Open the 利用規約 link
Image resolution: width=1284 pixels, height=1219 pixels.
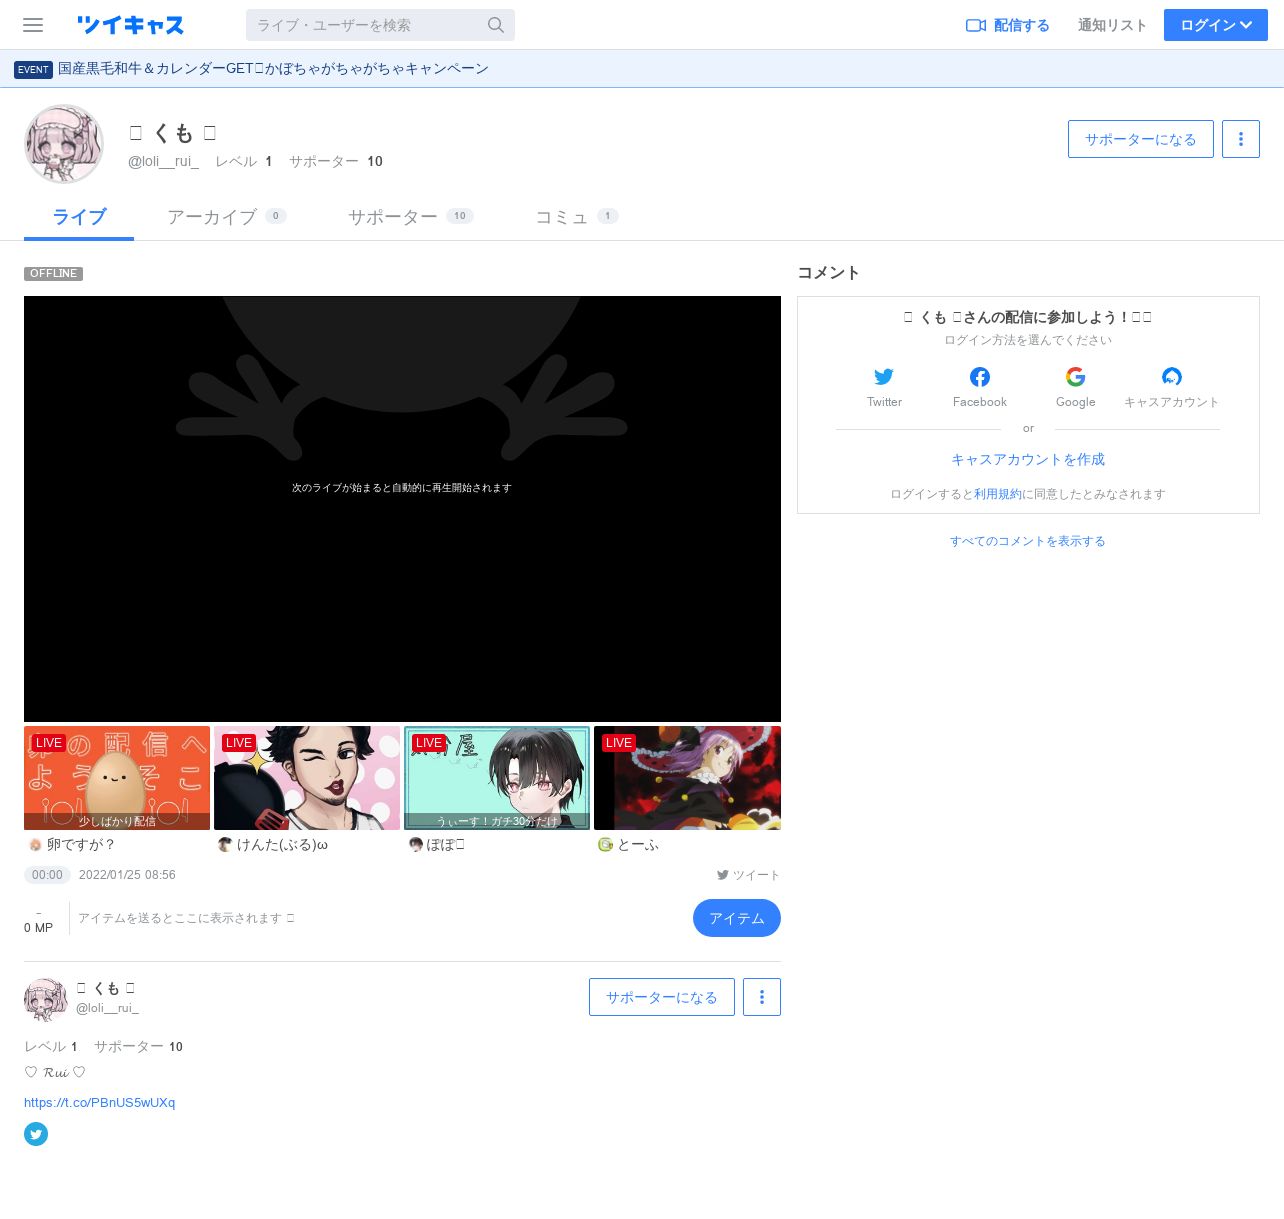pyautogui.click(x=998, y=494)
